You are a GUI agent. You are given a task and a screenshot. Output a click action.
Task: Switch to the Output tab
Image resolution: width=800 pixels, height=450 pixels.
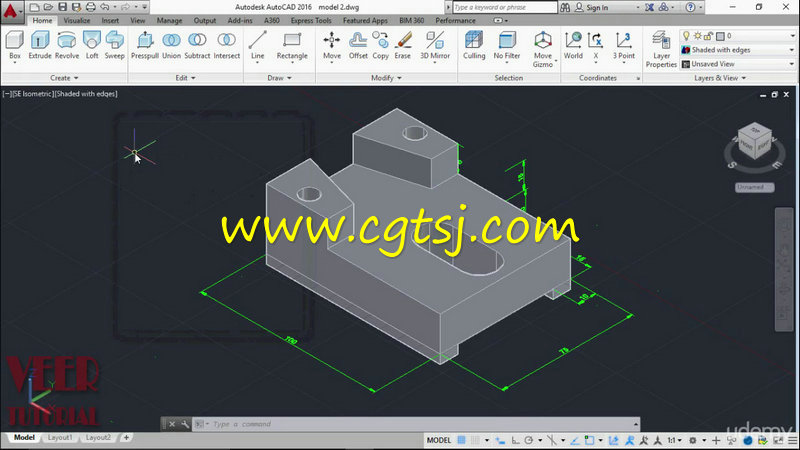click(x=205, y=20)
